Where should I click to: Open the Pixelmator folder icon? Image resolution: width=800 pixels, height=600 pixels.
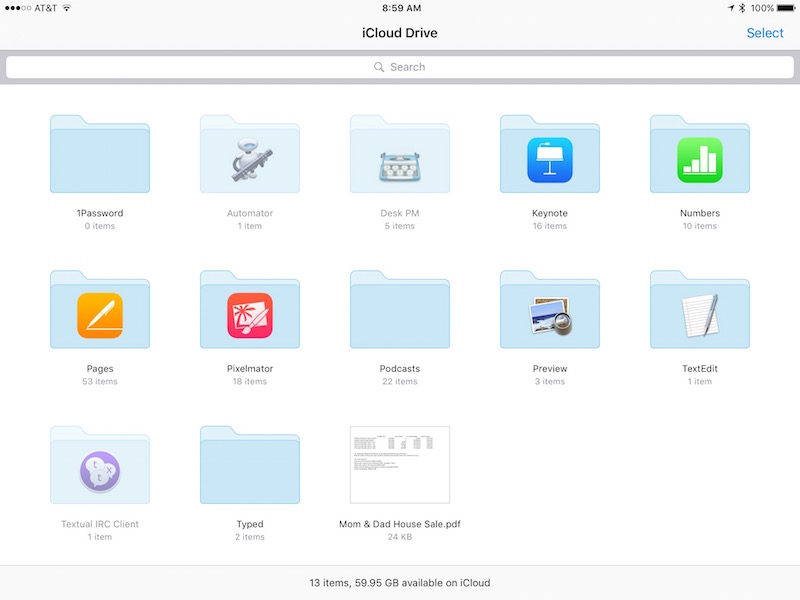(250, 310)
